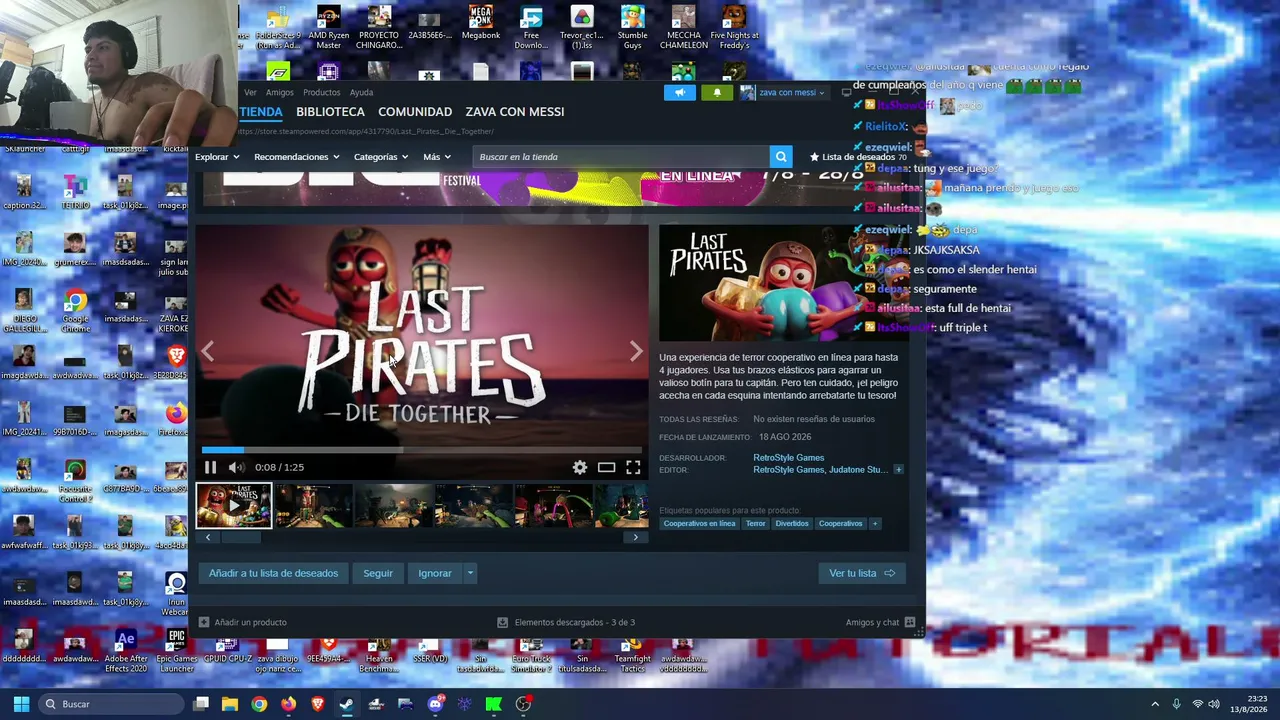Select the 'Terror' tag

755,523
